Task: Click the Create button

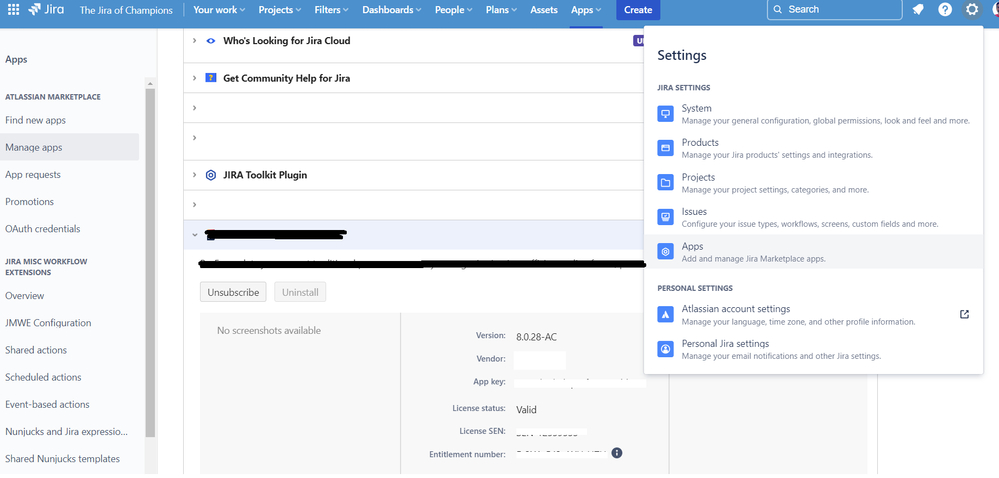Action: [638, 10]
